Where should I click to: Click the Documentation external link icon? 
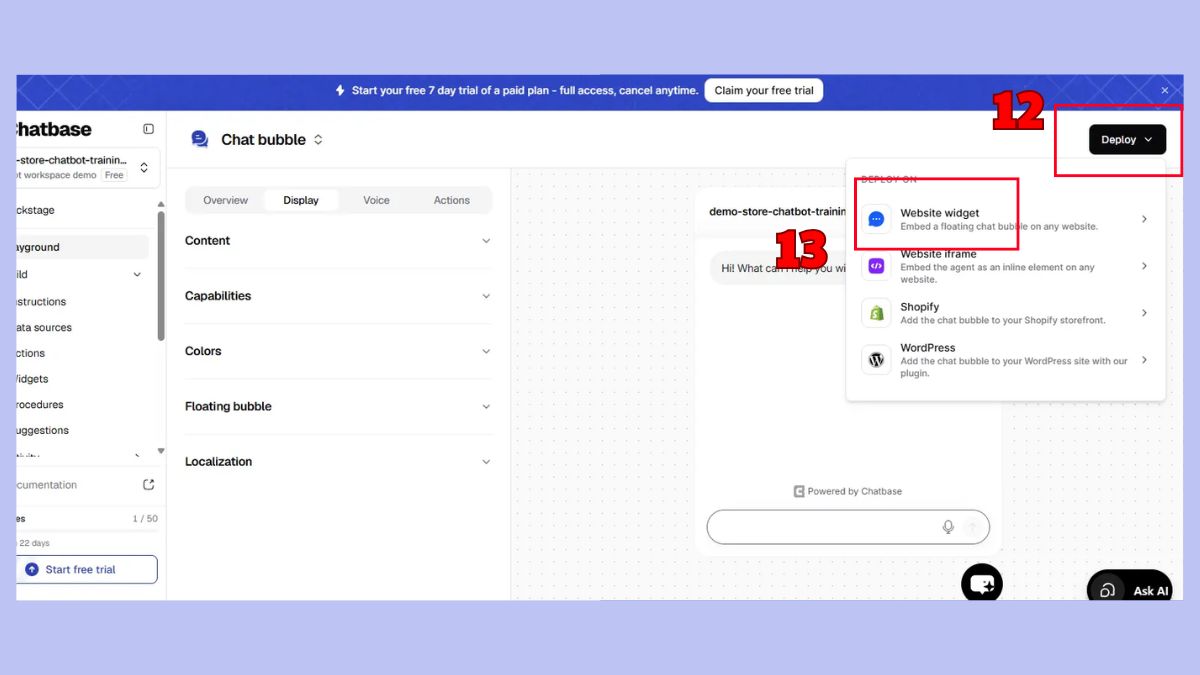pos(148,485)
